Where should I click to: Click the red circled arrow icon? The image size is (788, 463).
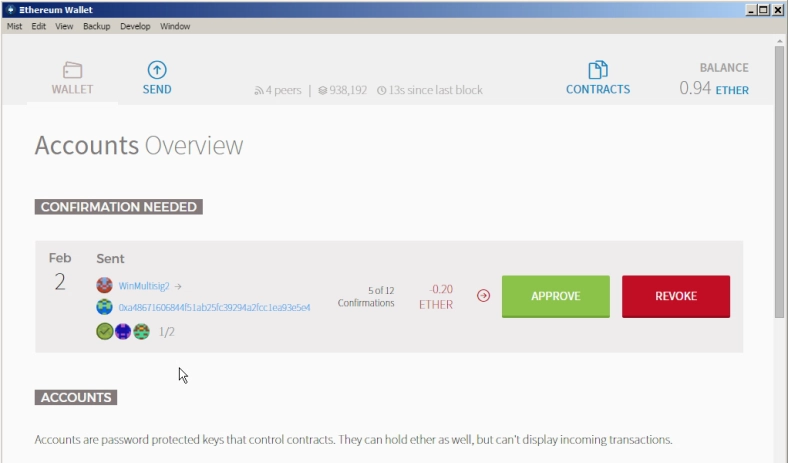click(483, 296)
